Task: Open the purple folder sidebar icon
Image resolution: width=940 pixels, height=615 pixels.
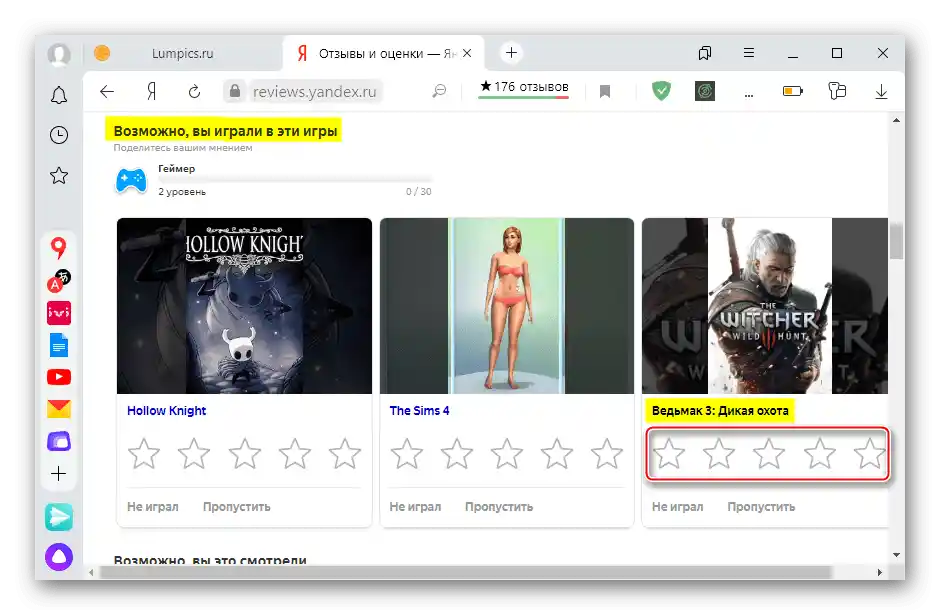Action: click(x=59, y=441)
